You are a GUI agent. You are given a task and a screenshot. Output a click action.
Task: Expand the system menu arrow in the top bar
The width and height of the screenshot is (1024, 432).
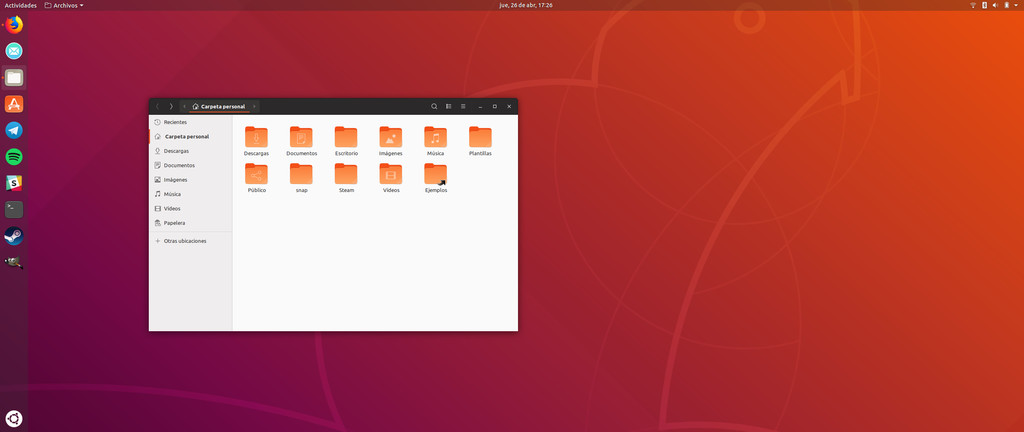[1017, 5]
